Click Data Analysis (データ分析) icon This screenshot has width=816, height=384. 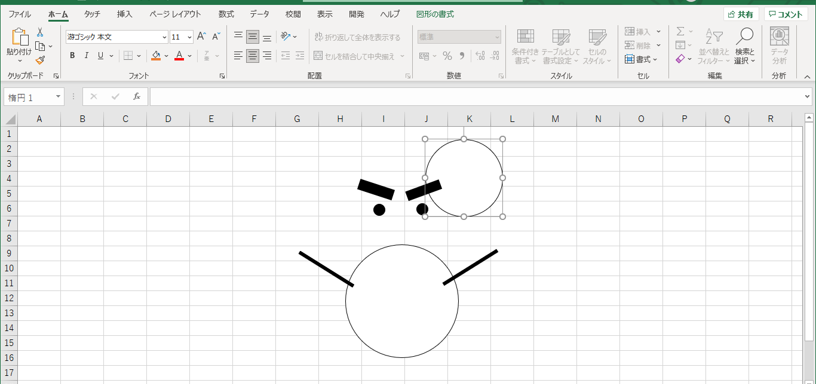tap(779, 46)
